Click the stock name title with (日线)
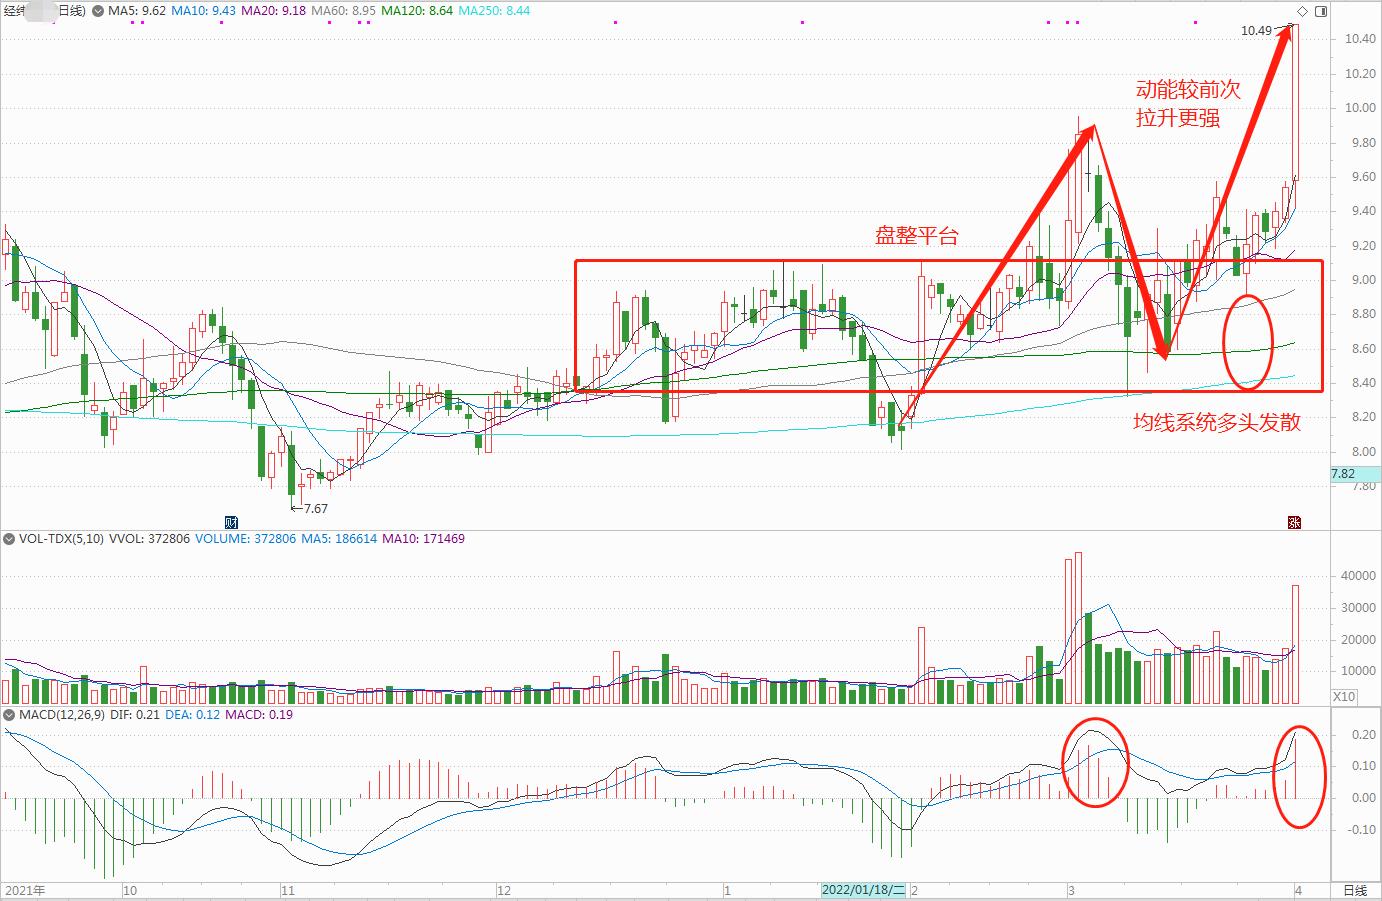 click(x=44, y=11)
